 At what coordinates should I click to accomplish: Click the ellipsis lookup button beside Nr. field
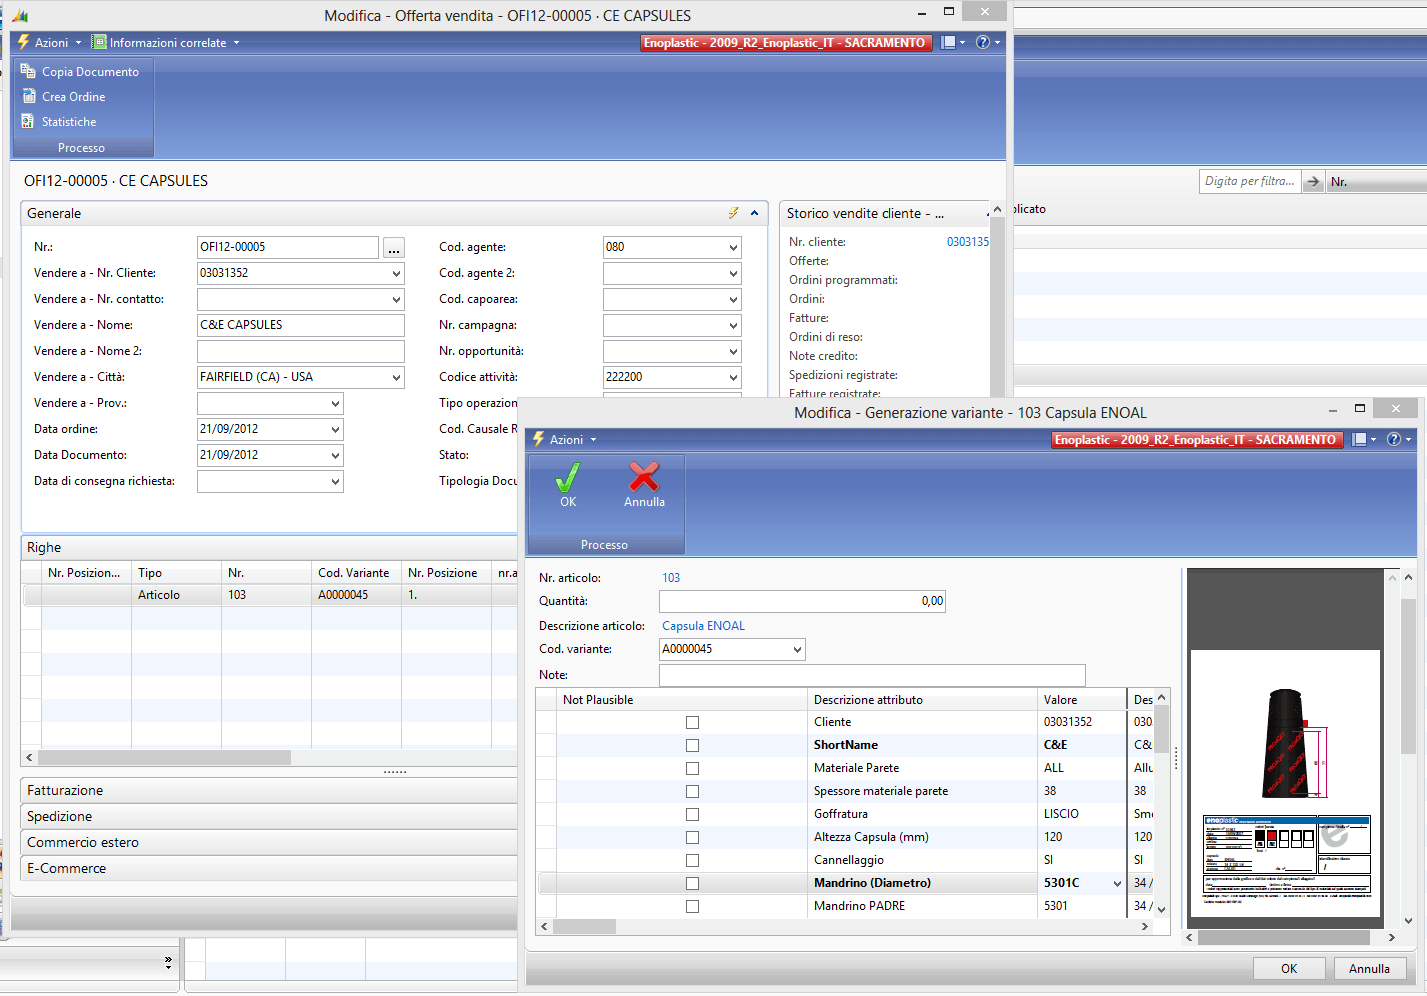click(x=393, y=248)
